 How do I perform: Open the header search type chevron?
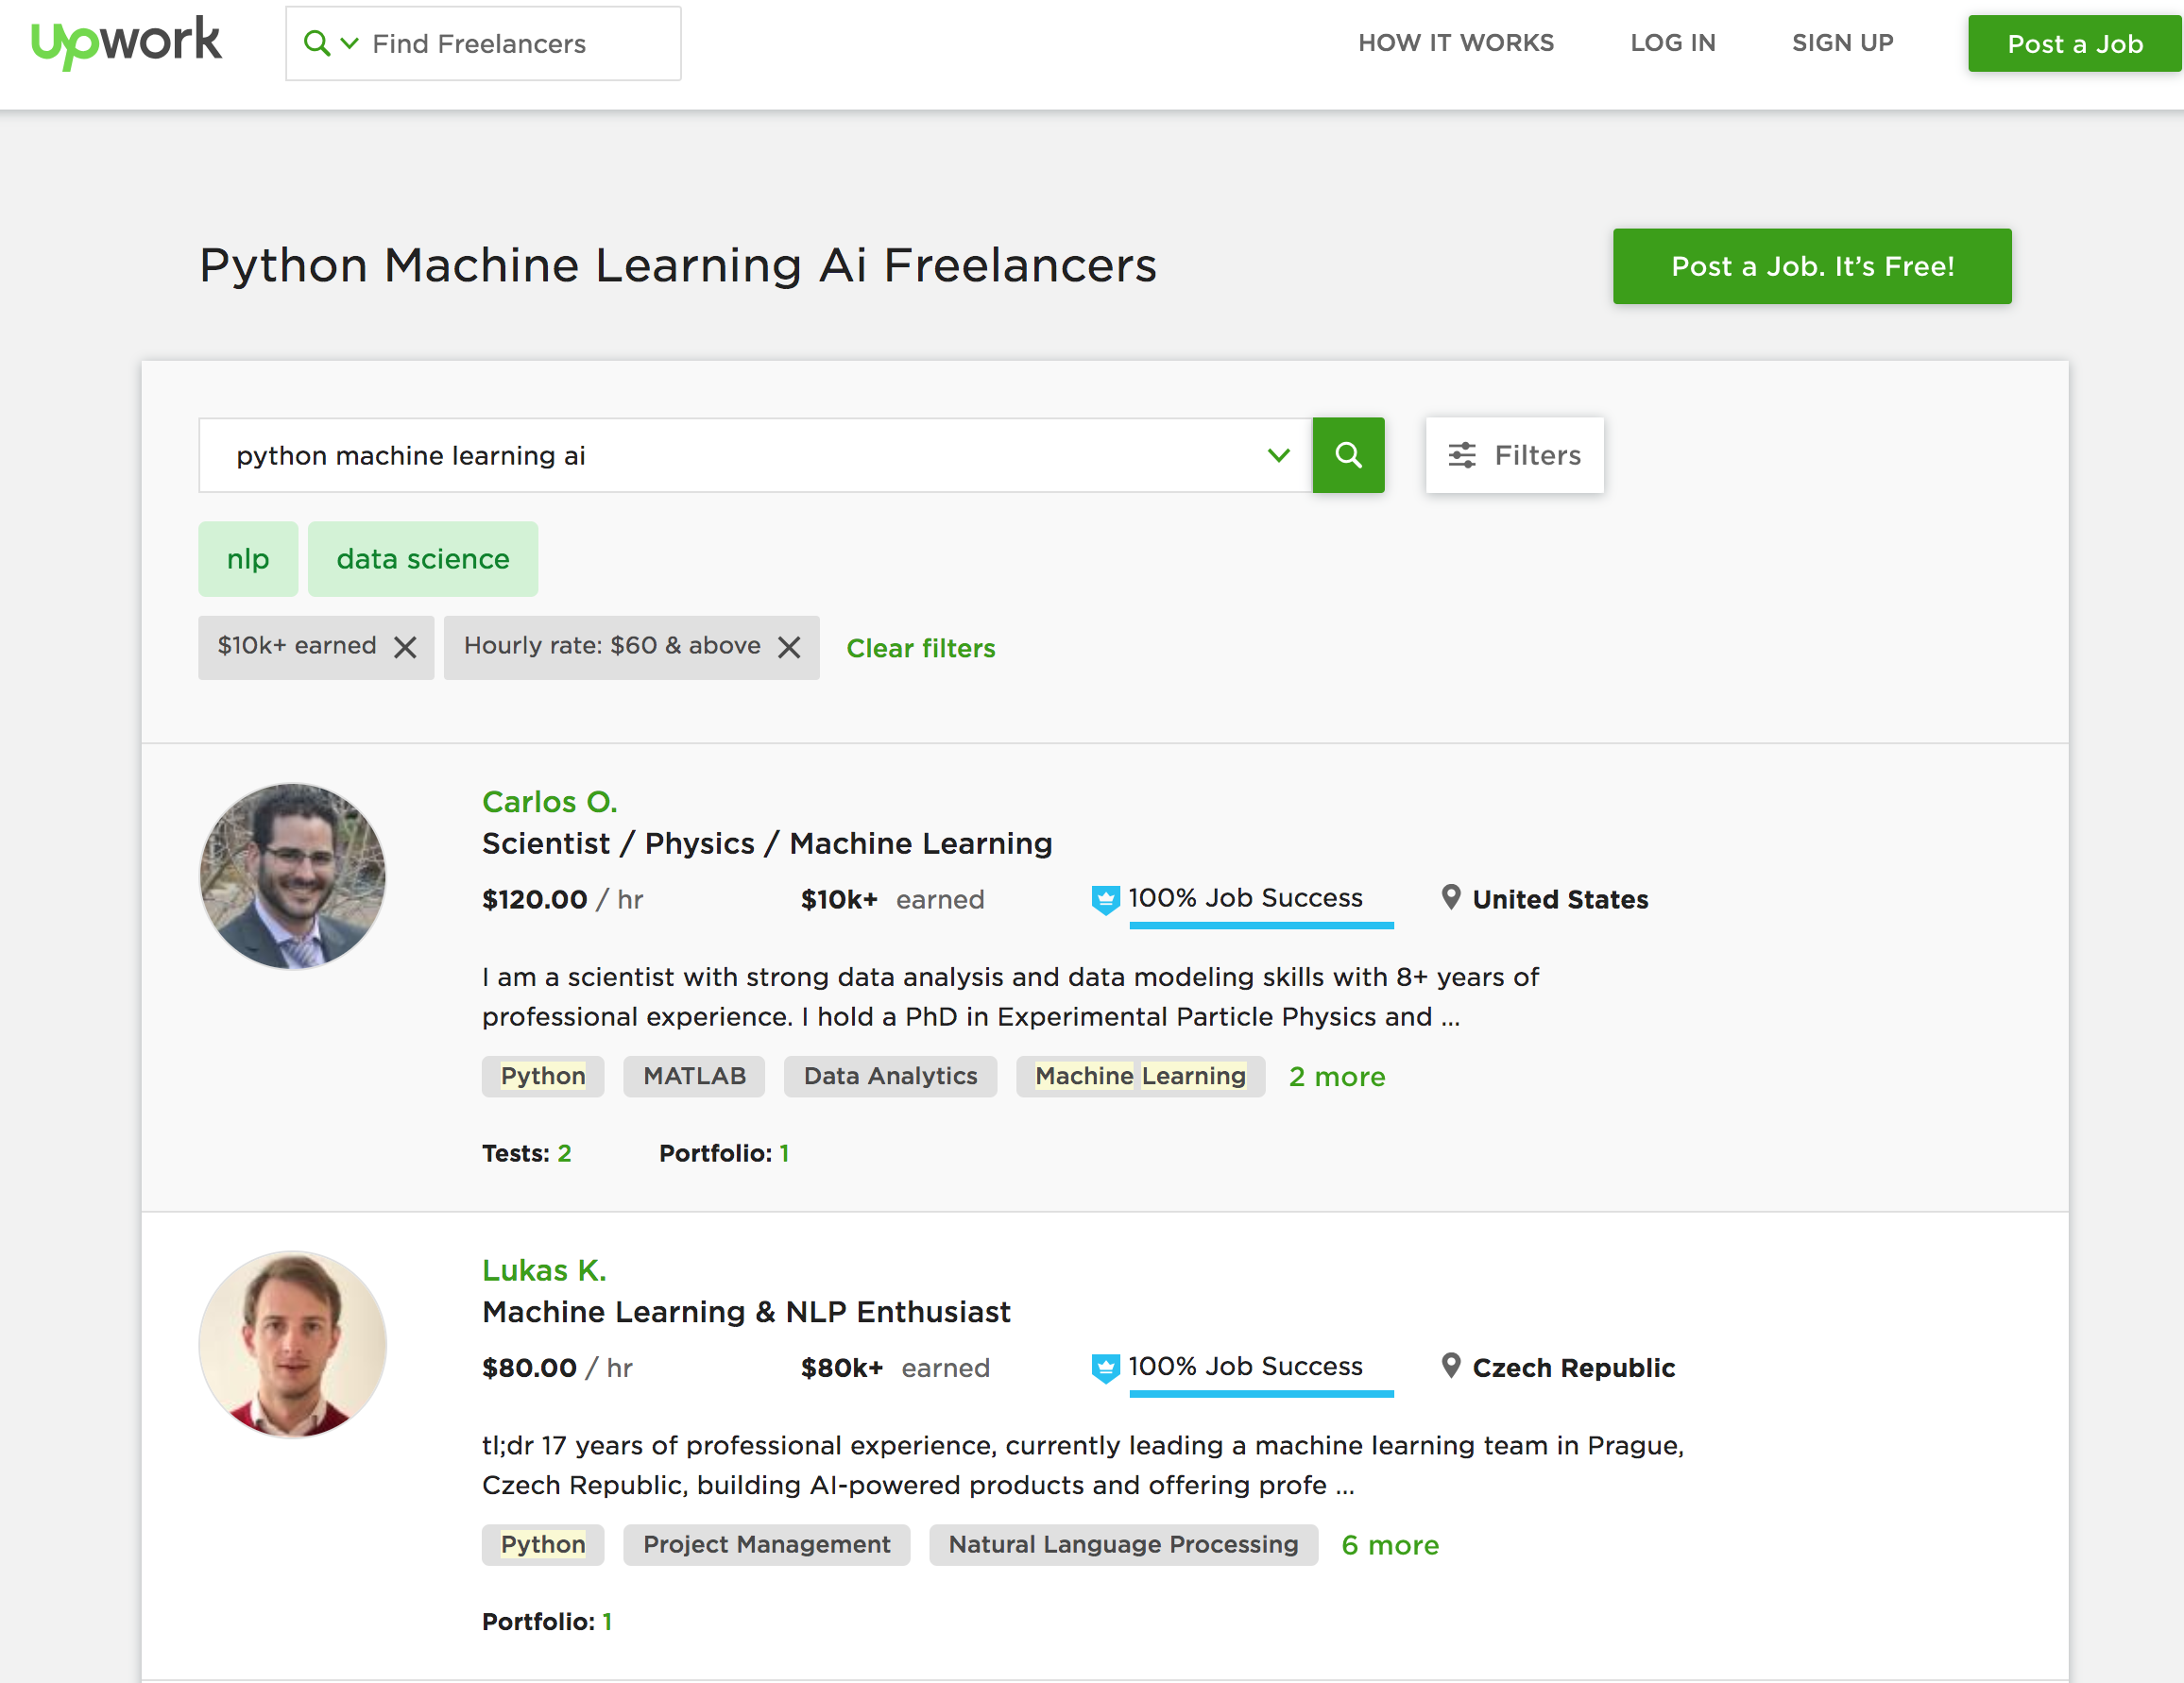coord(349,43)
